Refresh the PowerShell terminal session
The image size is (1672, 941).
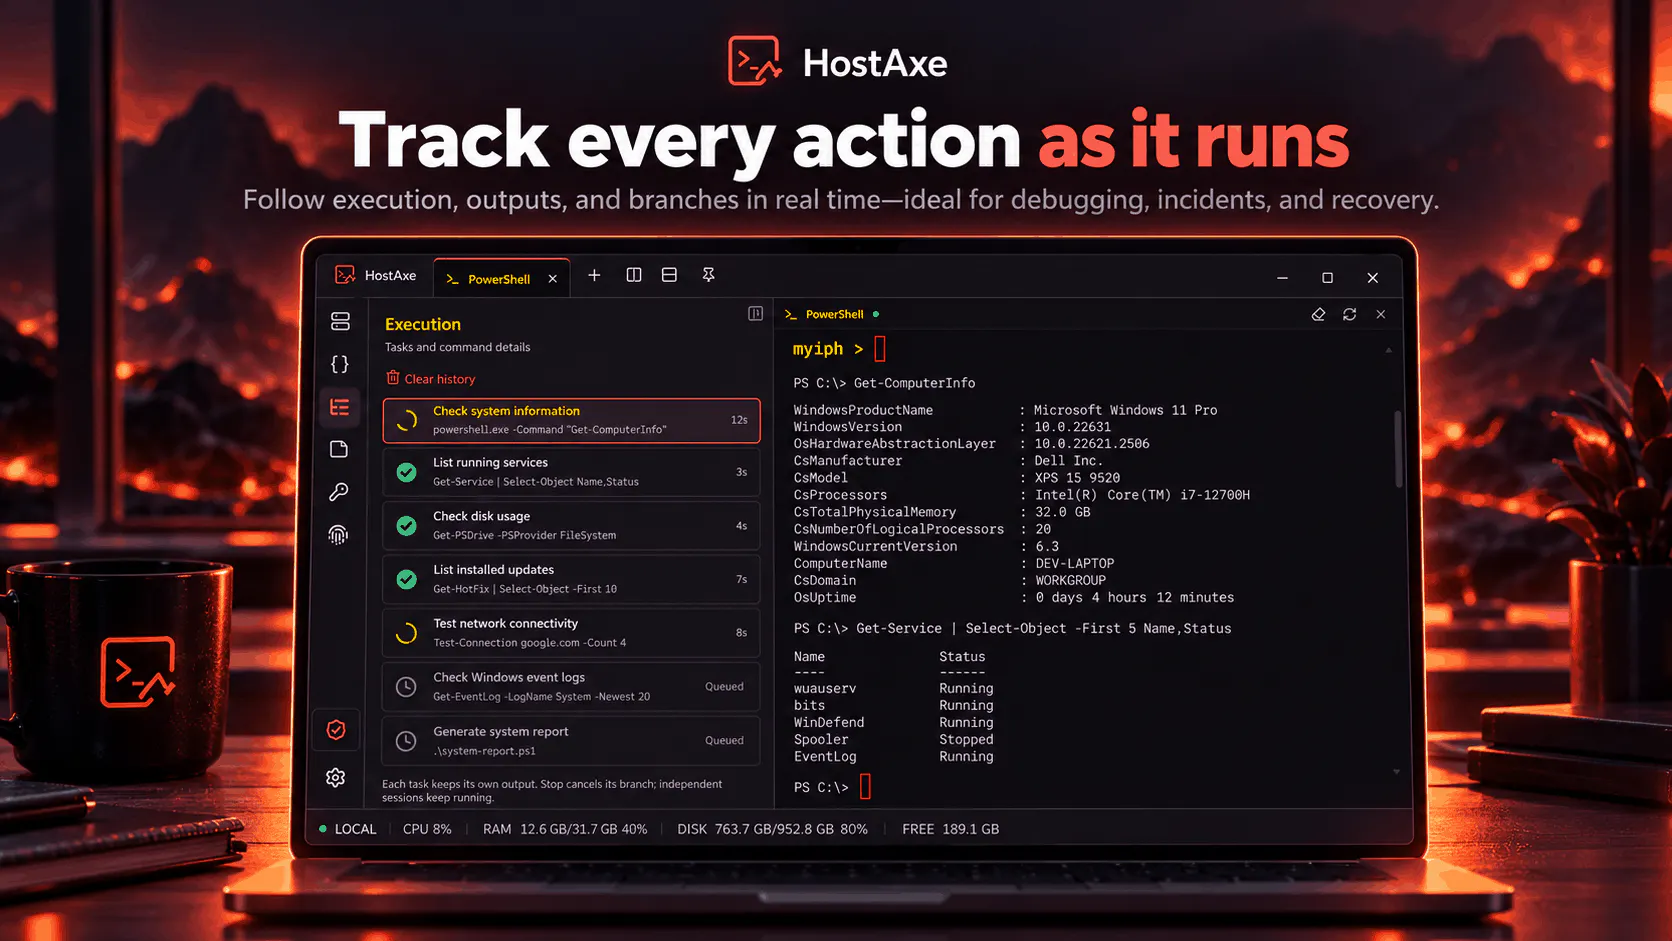tap(1349, 314)
